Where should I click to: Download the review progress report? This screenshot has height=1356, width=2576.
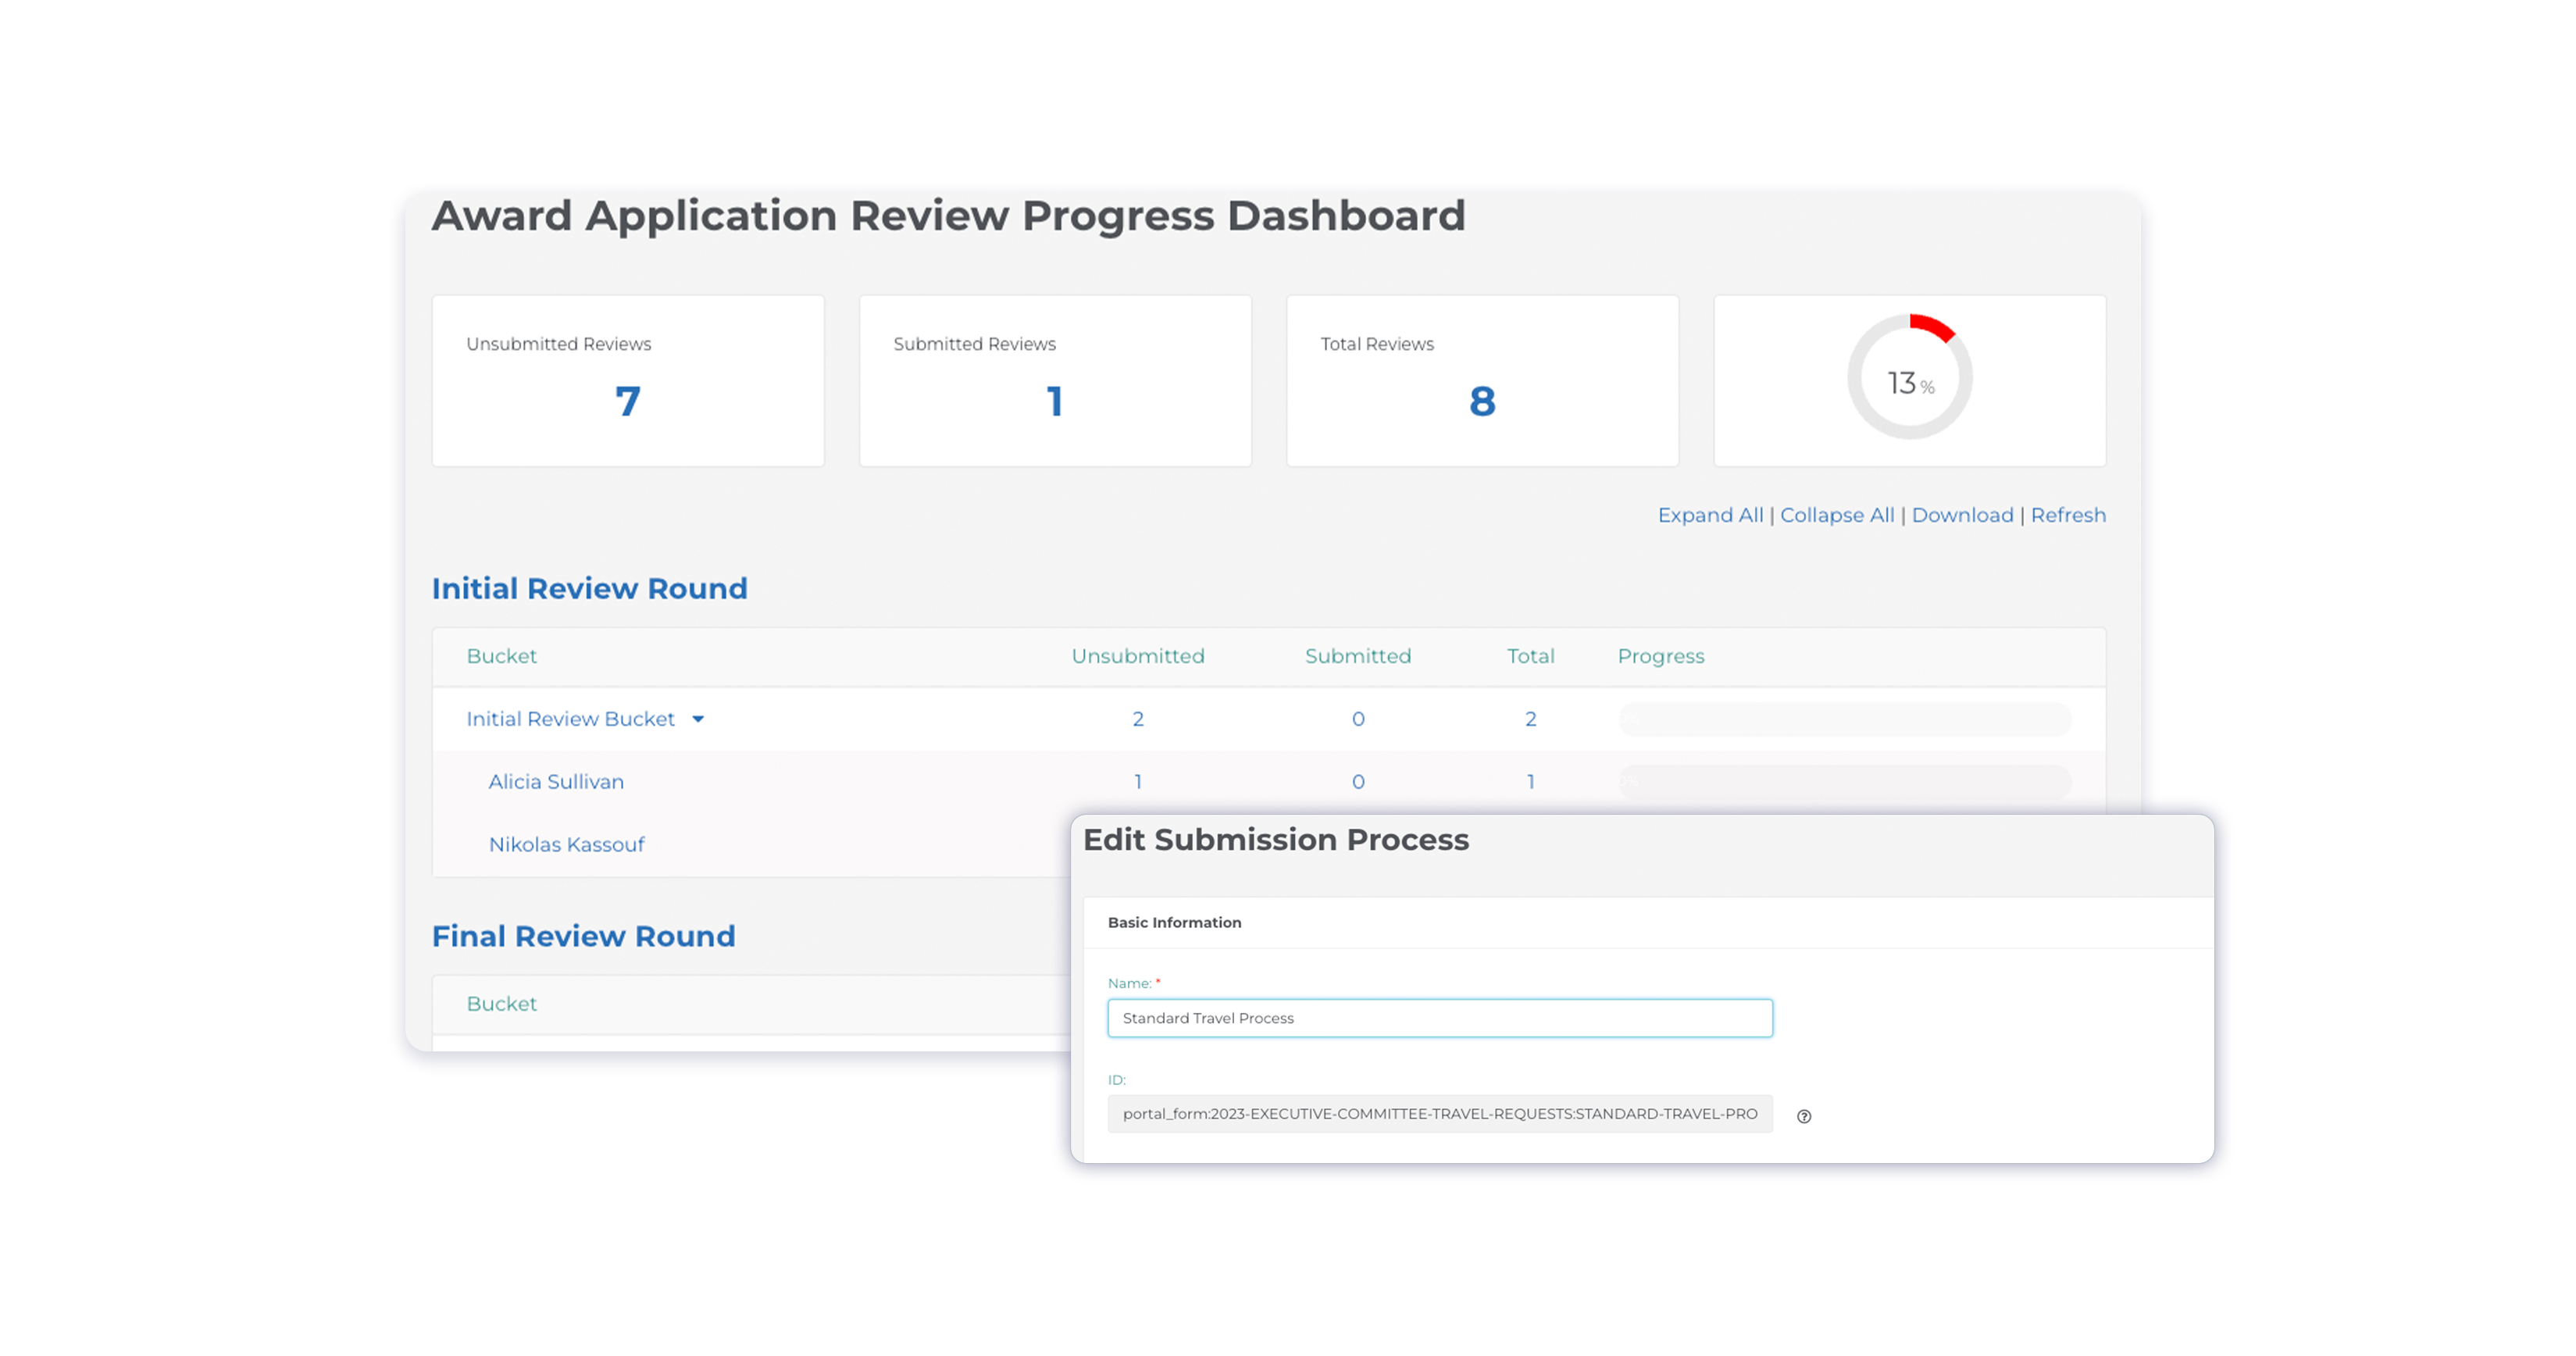[x=1962, y=515]
